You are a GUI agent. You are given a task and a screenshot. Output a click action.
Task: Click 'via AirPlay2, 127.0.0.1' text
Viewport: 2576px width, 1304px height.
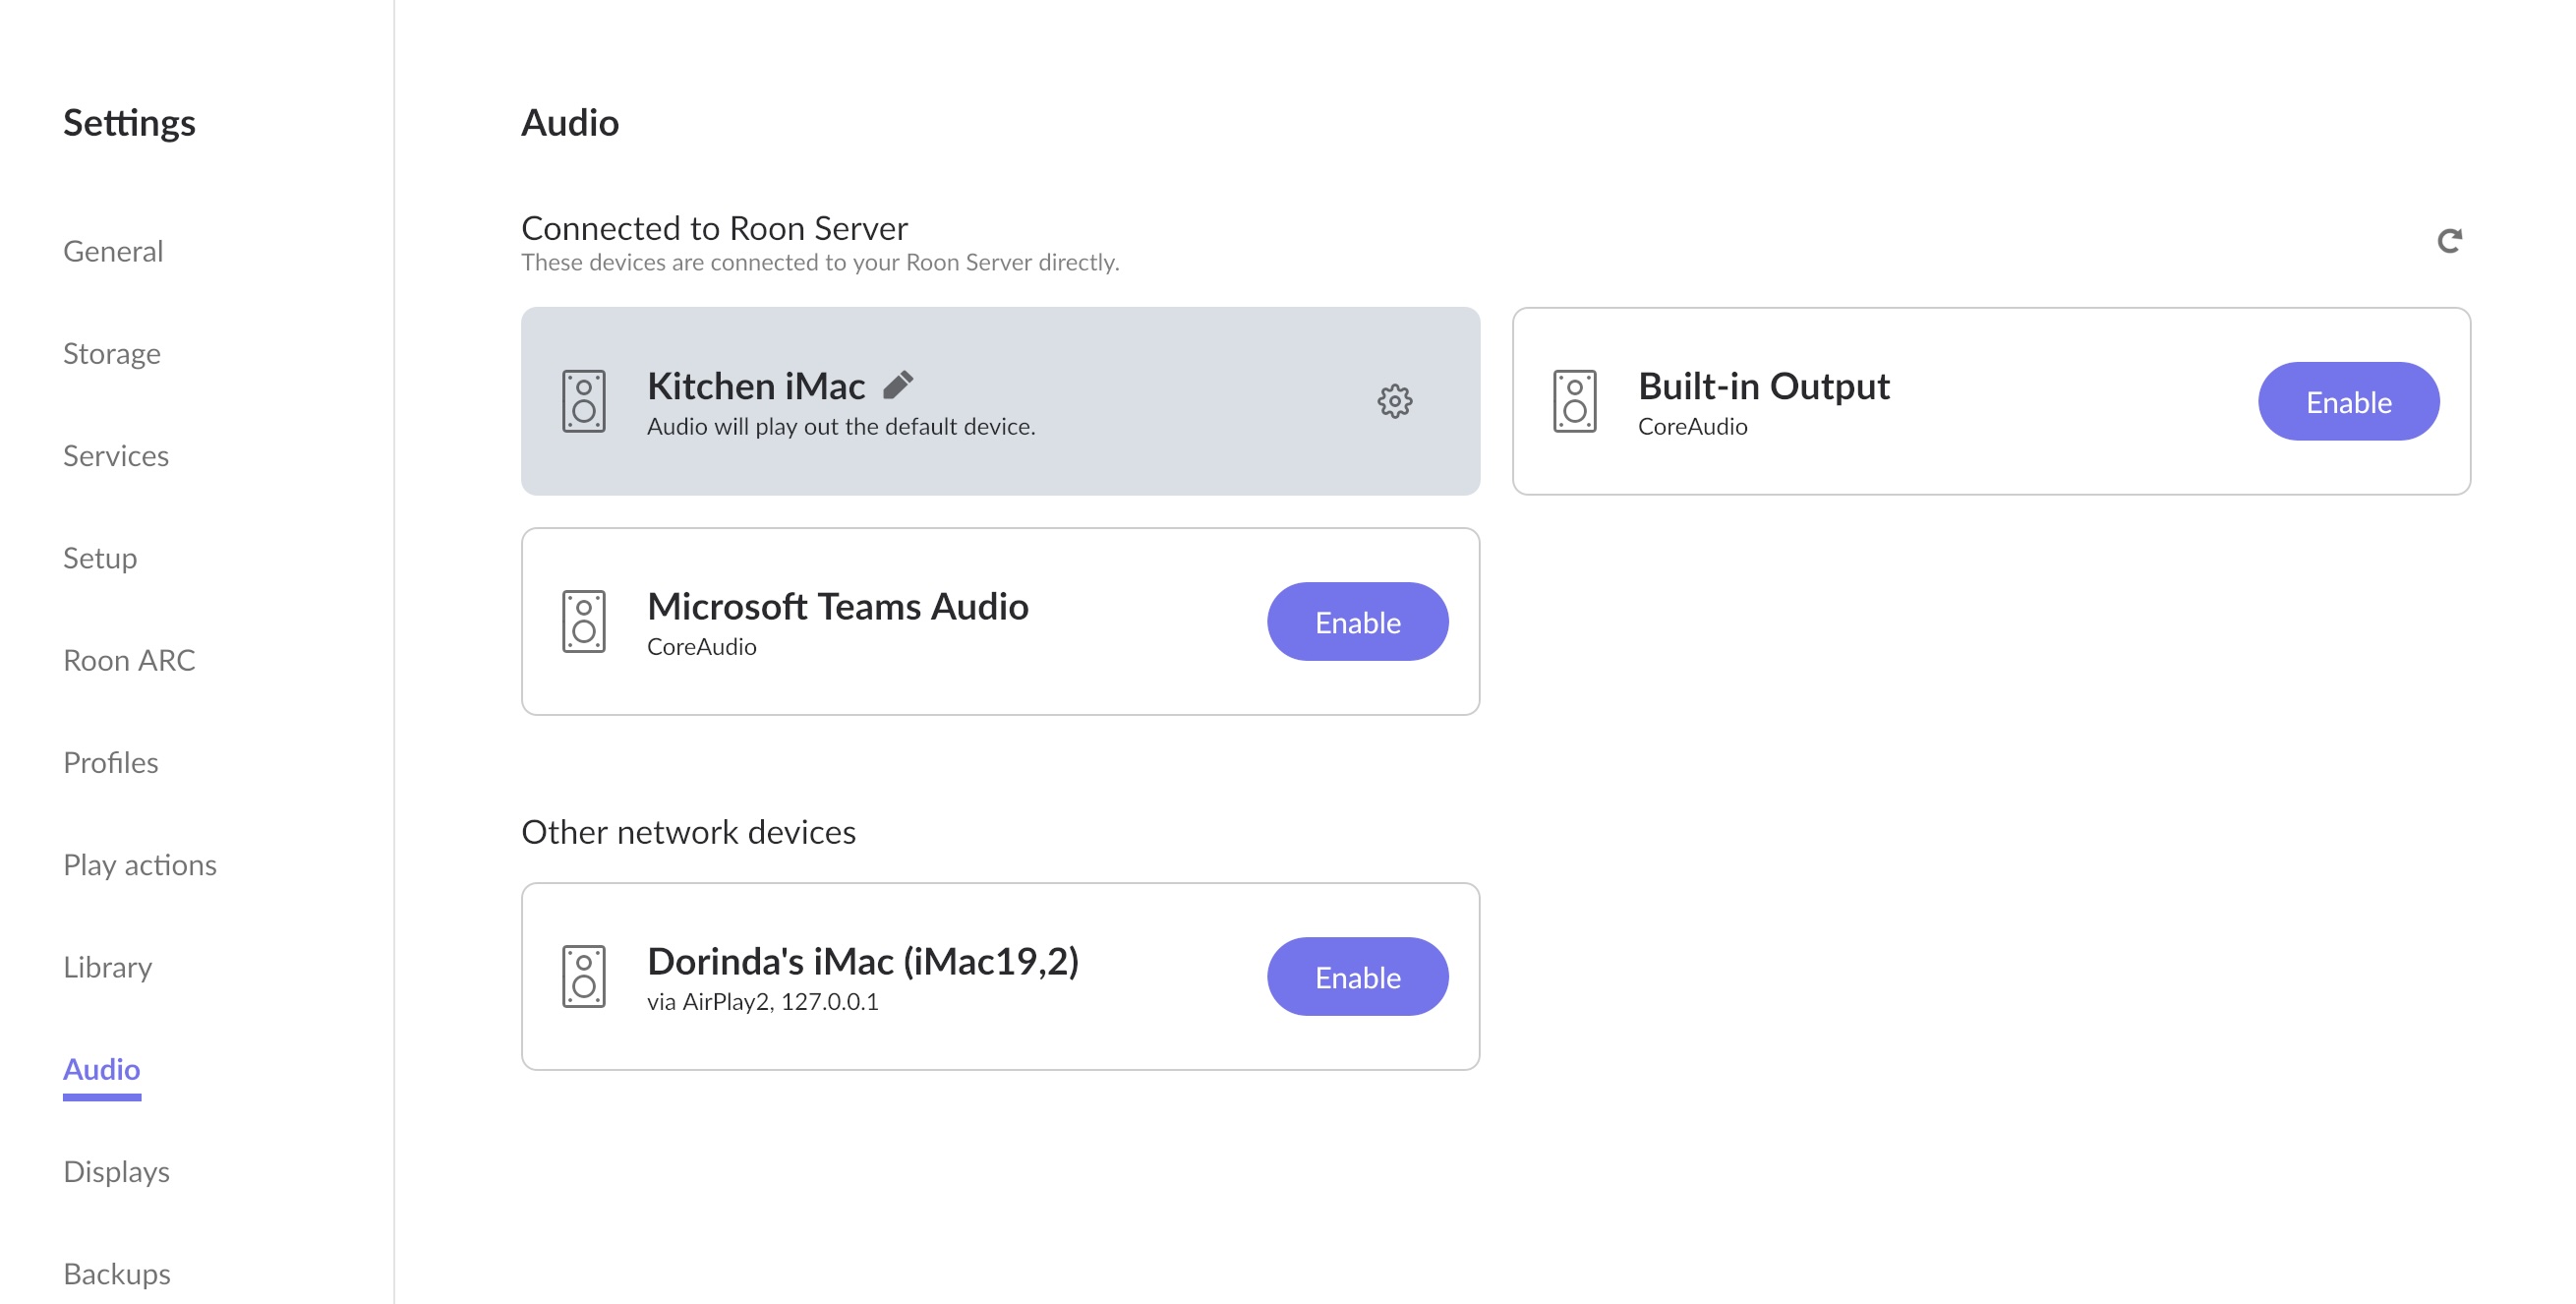(763, 1002)
